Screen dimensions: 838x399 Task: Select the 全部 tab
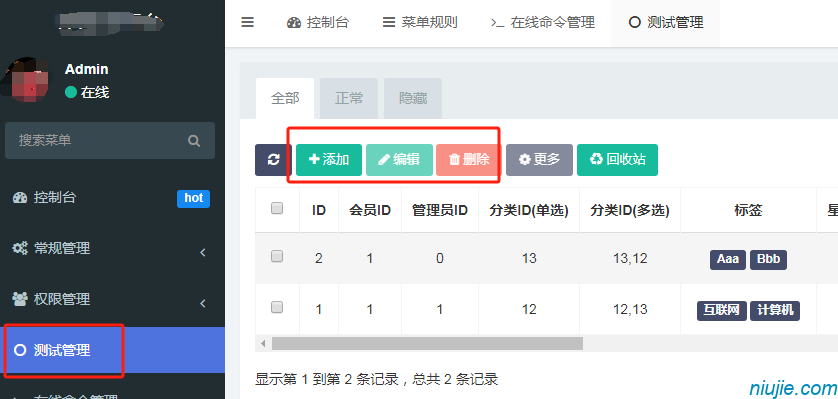(285, 99)
